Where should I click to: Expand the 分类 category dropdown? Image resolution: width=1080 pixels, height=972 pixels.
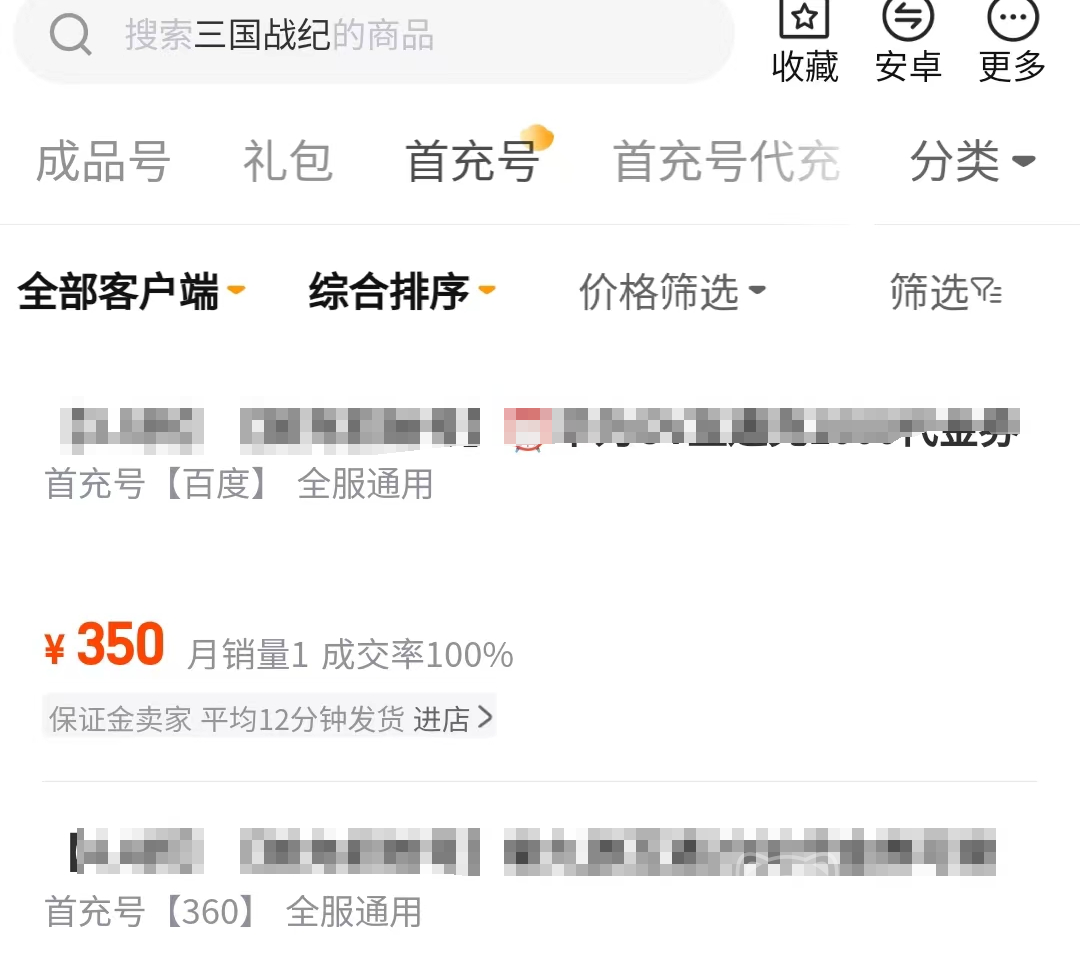click(x=973, y=161)
